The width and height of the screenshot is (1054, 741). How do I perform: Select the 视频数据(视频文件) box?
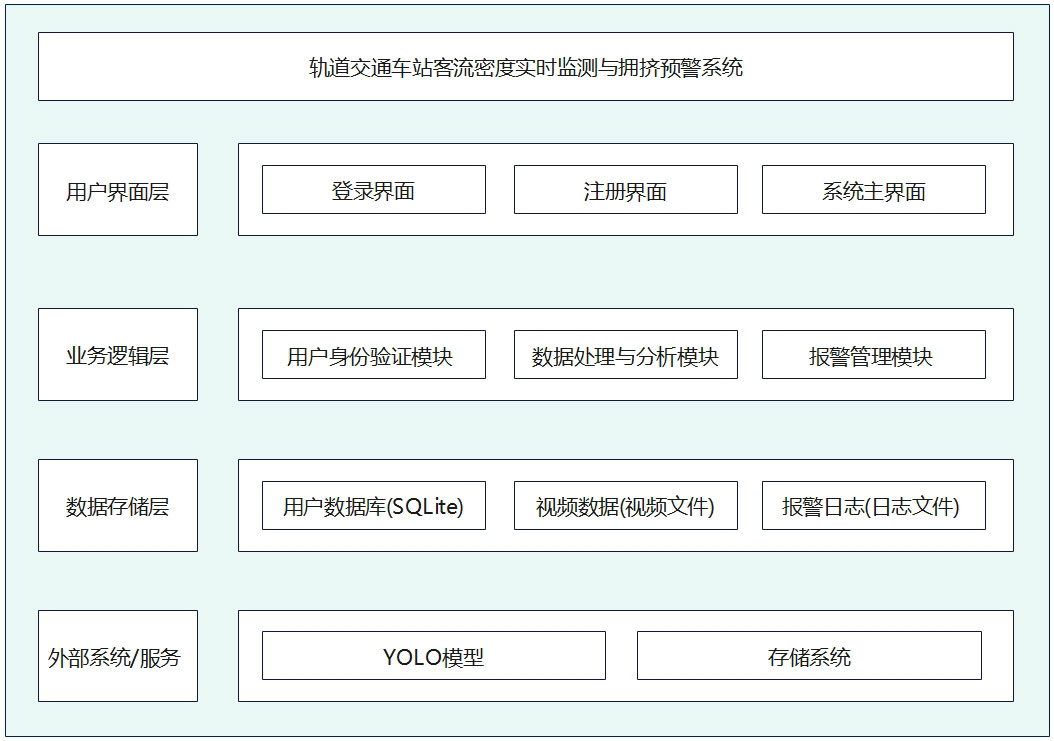pos(625,506)
